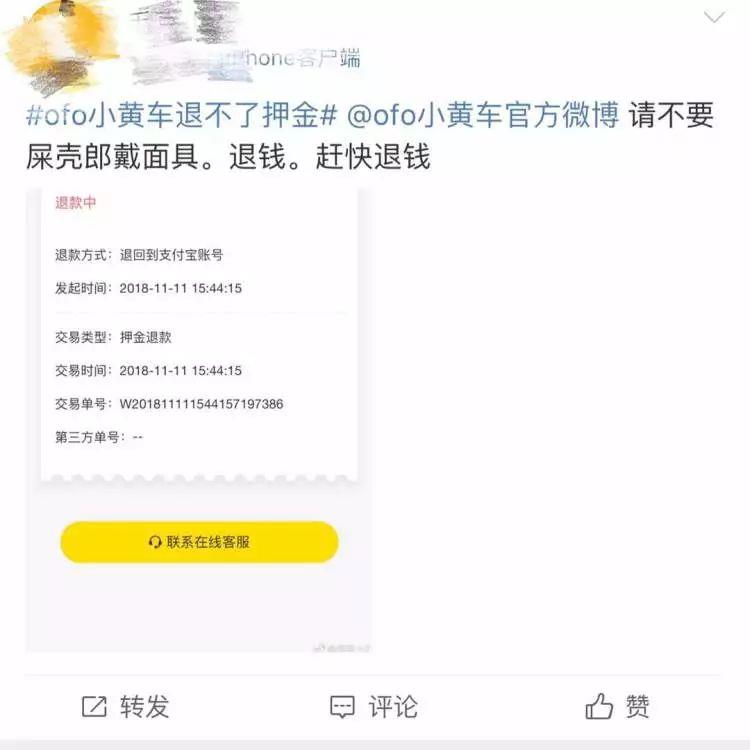Open the refund screenshot image attachment

pyautogui.click(x=199, y=420)
